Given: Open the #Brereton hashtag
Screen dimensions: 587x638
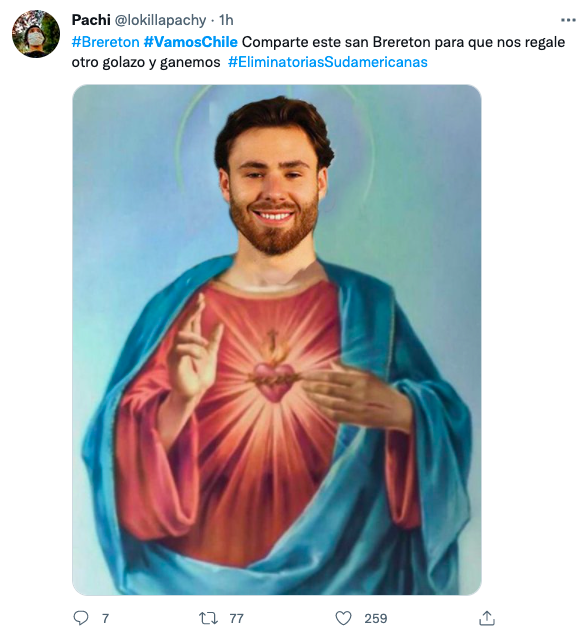Looking at the screenshot, I should (x=105, y=42).
